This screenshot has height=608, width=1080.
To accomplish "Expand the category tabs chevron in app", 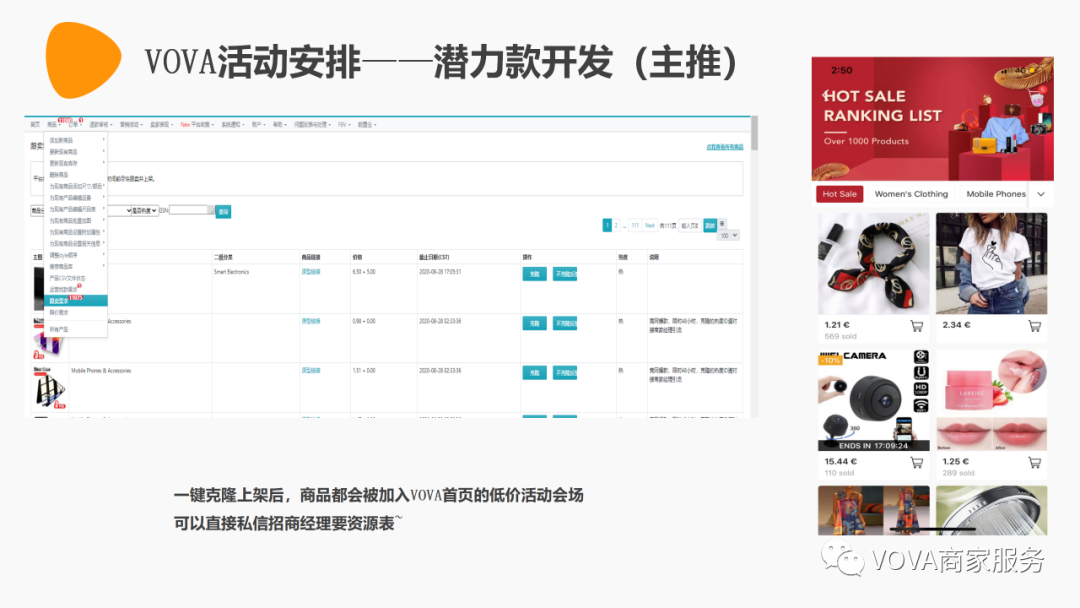I will pyautogui.click(x=1041, y=194).
